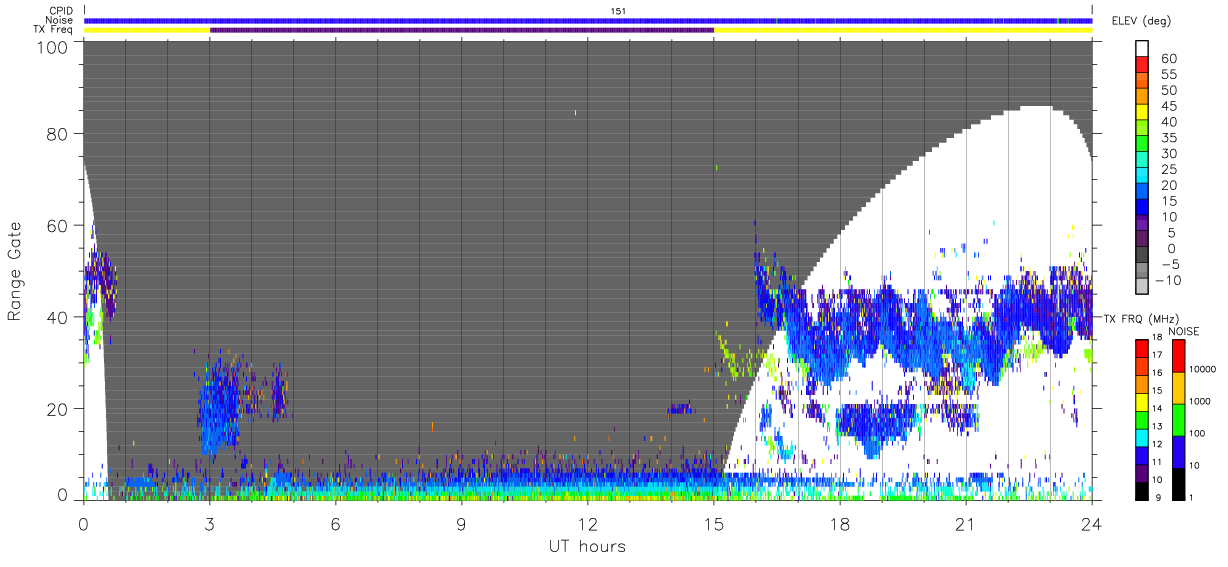Click the yellow TX Freq segment after 15 UT
The image size is (1228, 567).
pyautogui.click(x=903, y=30)
